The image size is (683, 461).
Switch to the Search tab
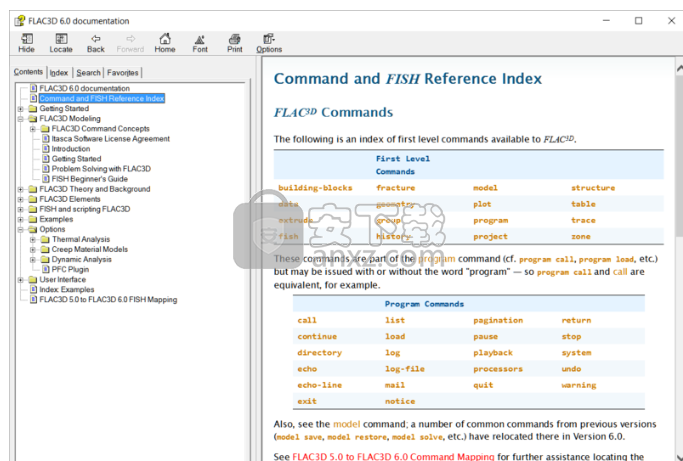tap(88, 73)
